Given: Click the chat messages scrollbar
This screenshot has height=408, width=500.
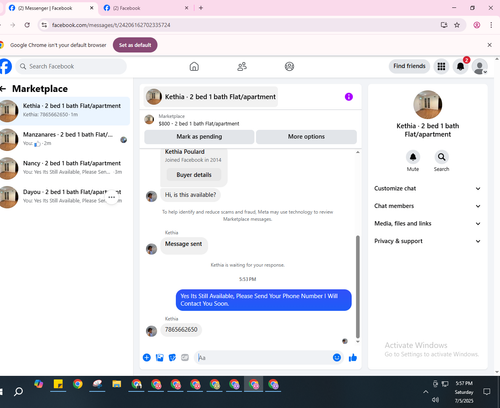Looking at the screenshot, I should coord(358,287).
